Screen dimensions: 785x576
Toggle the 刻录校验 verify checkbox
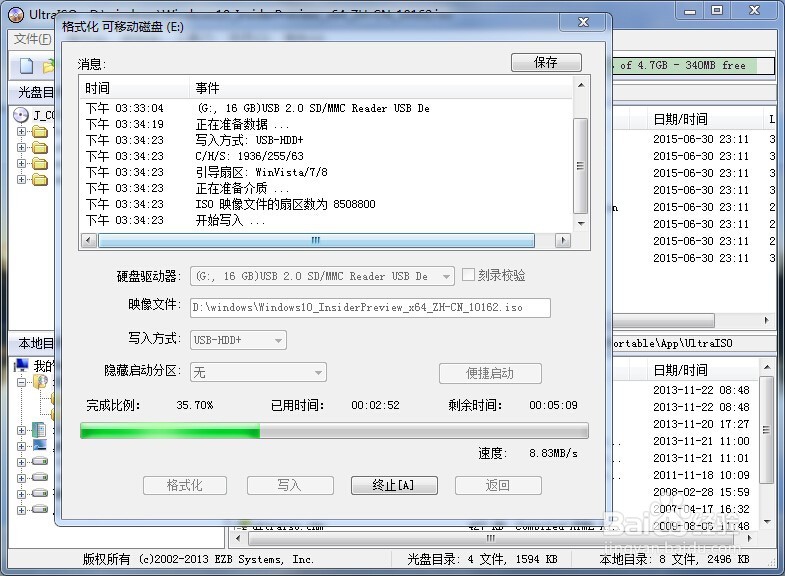pyautogui.click(x=468, y=275)
